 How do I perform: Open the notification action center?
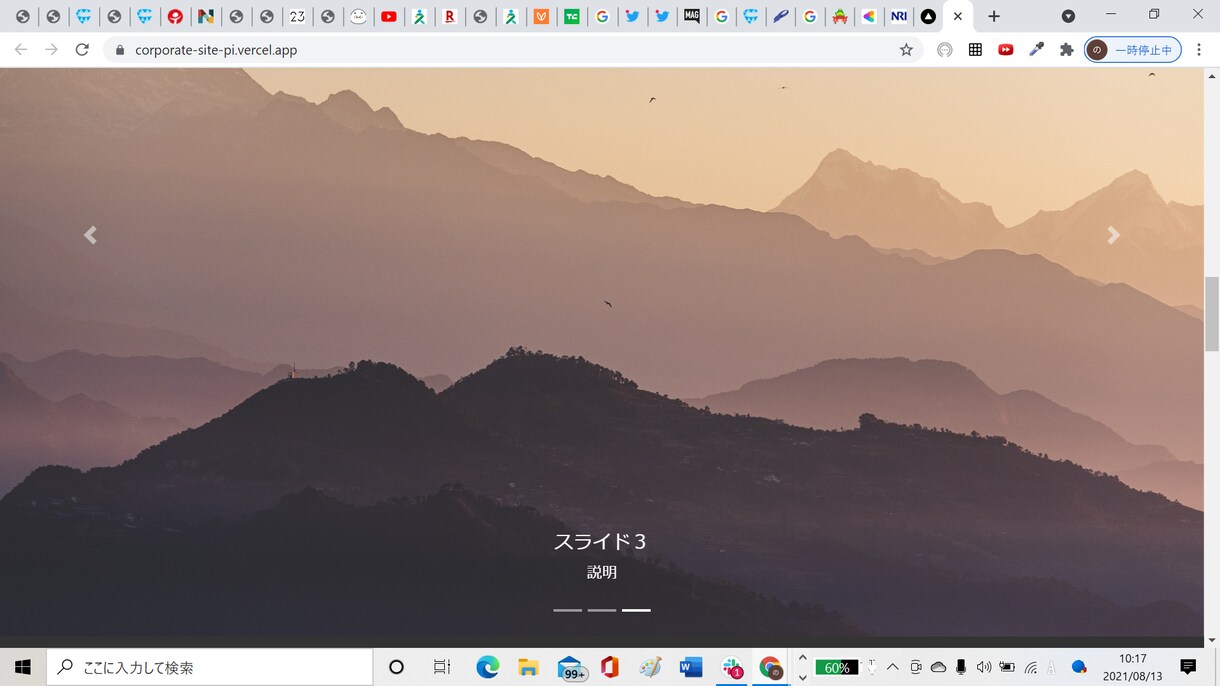tap(1188, 667)
